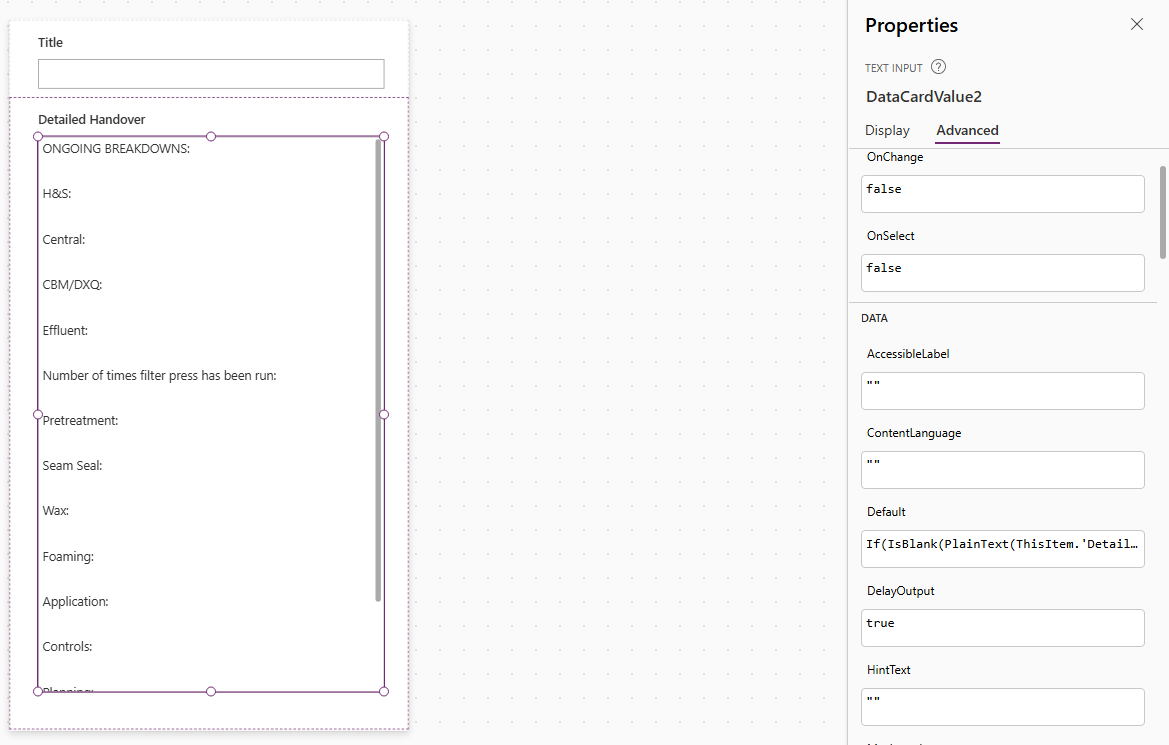Click the 'ONGOING BREAKDOWNS:' line
Image resolution: width=1169 pixels, height=745 pixels.
(x=116, y=148)
